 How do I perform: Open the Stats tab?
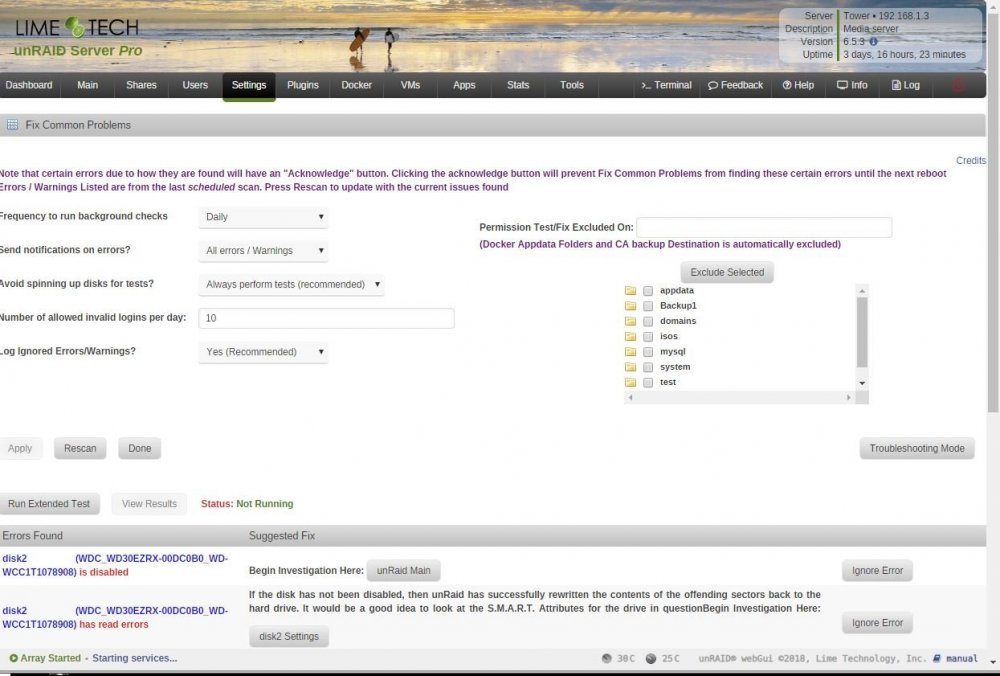coord(518,85)
